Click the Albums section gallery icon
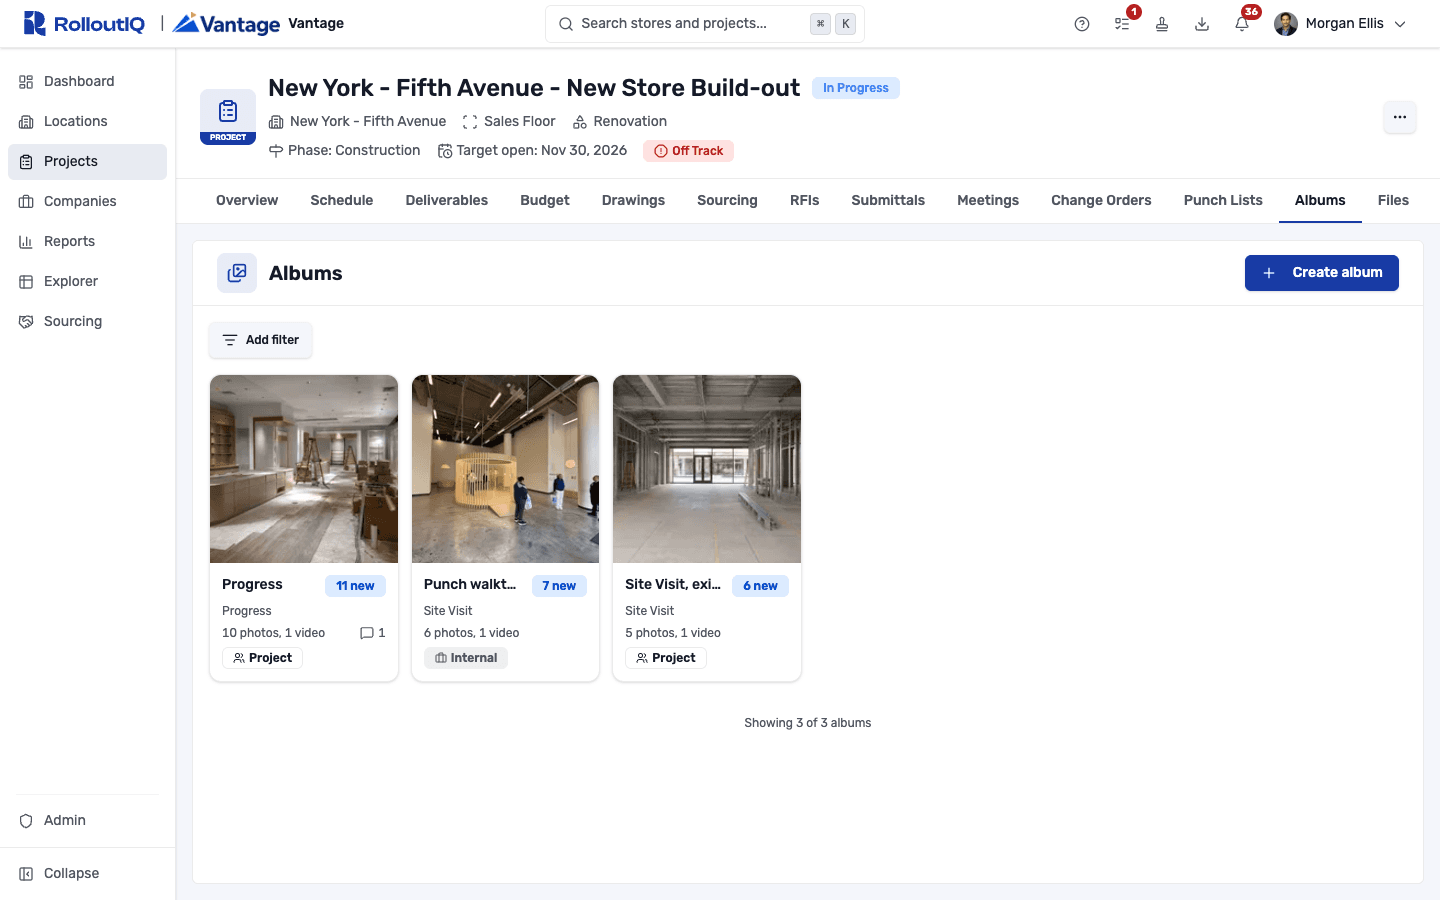Image resolution: width=1440 pixels, height=900 pixels. point(237,273)
